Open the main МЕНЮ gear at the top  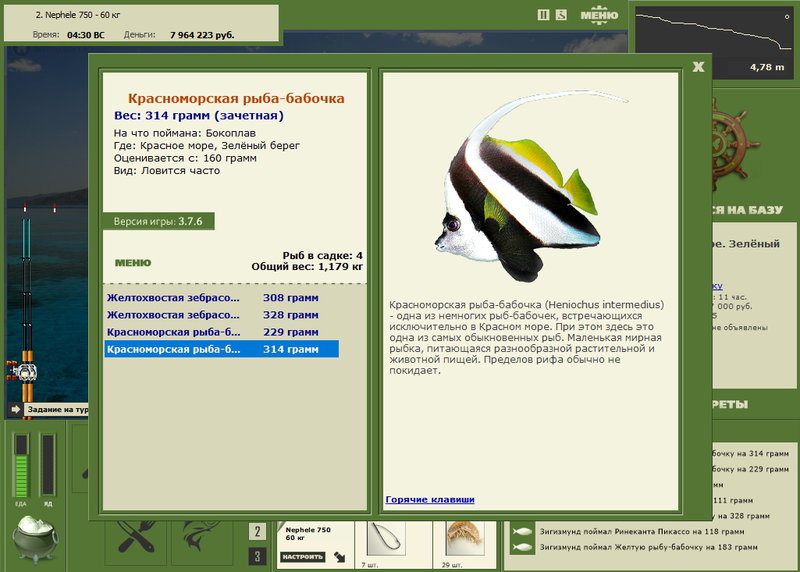point(599,15)
